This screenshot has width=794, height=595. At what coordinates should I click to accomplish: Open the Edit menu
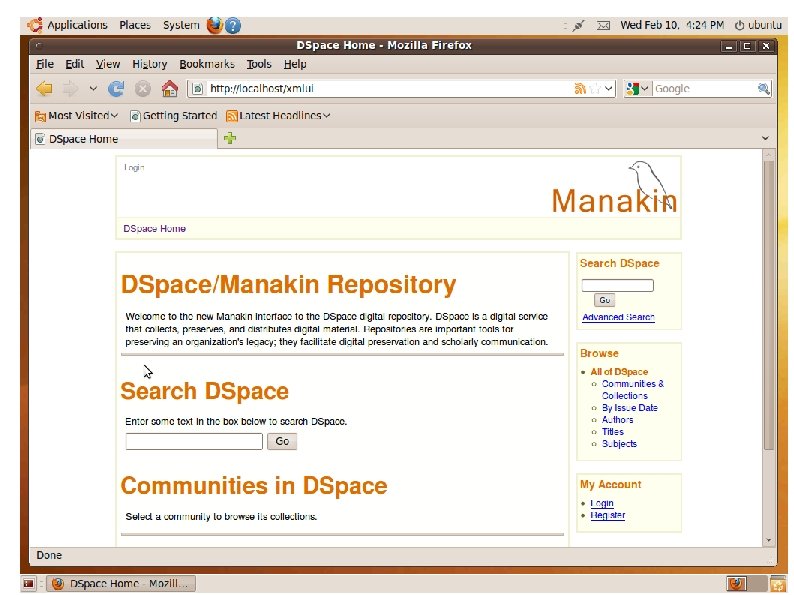74,64
